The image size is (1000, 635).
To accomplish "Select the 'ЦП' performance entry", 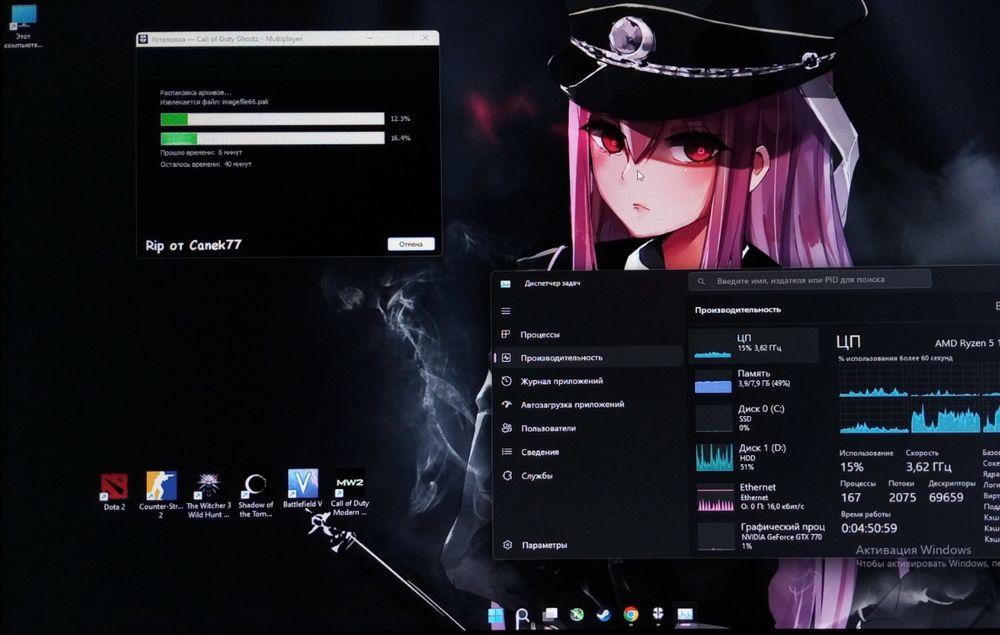I will tap(754, 345).
